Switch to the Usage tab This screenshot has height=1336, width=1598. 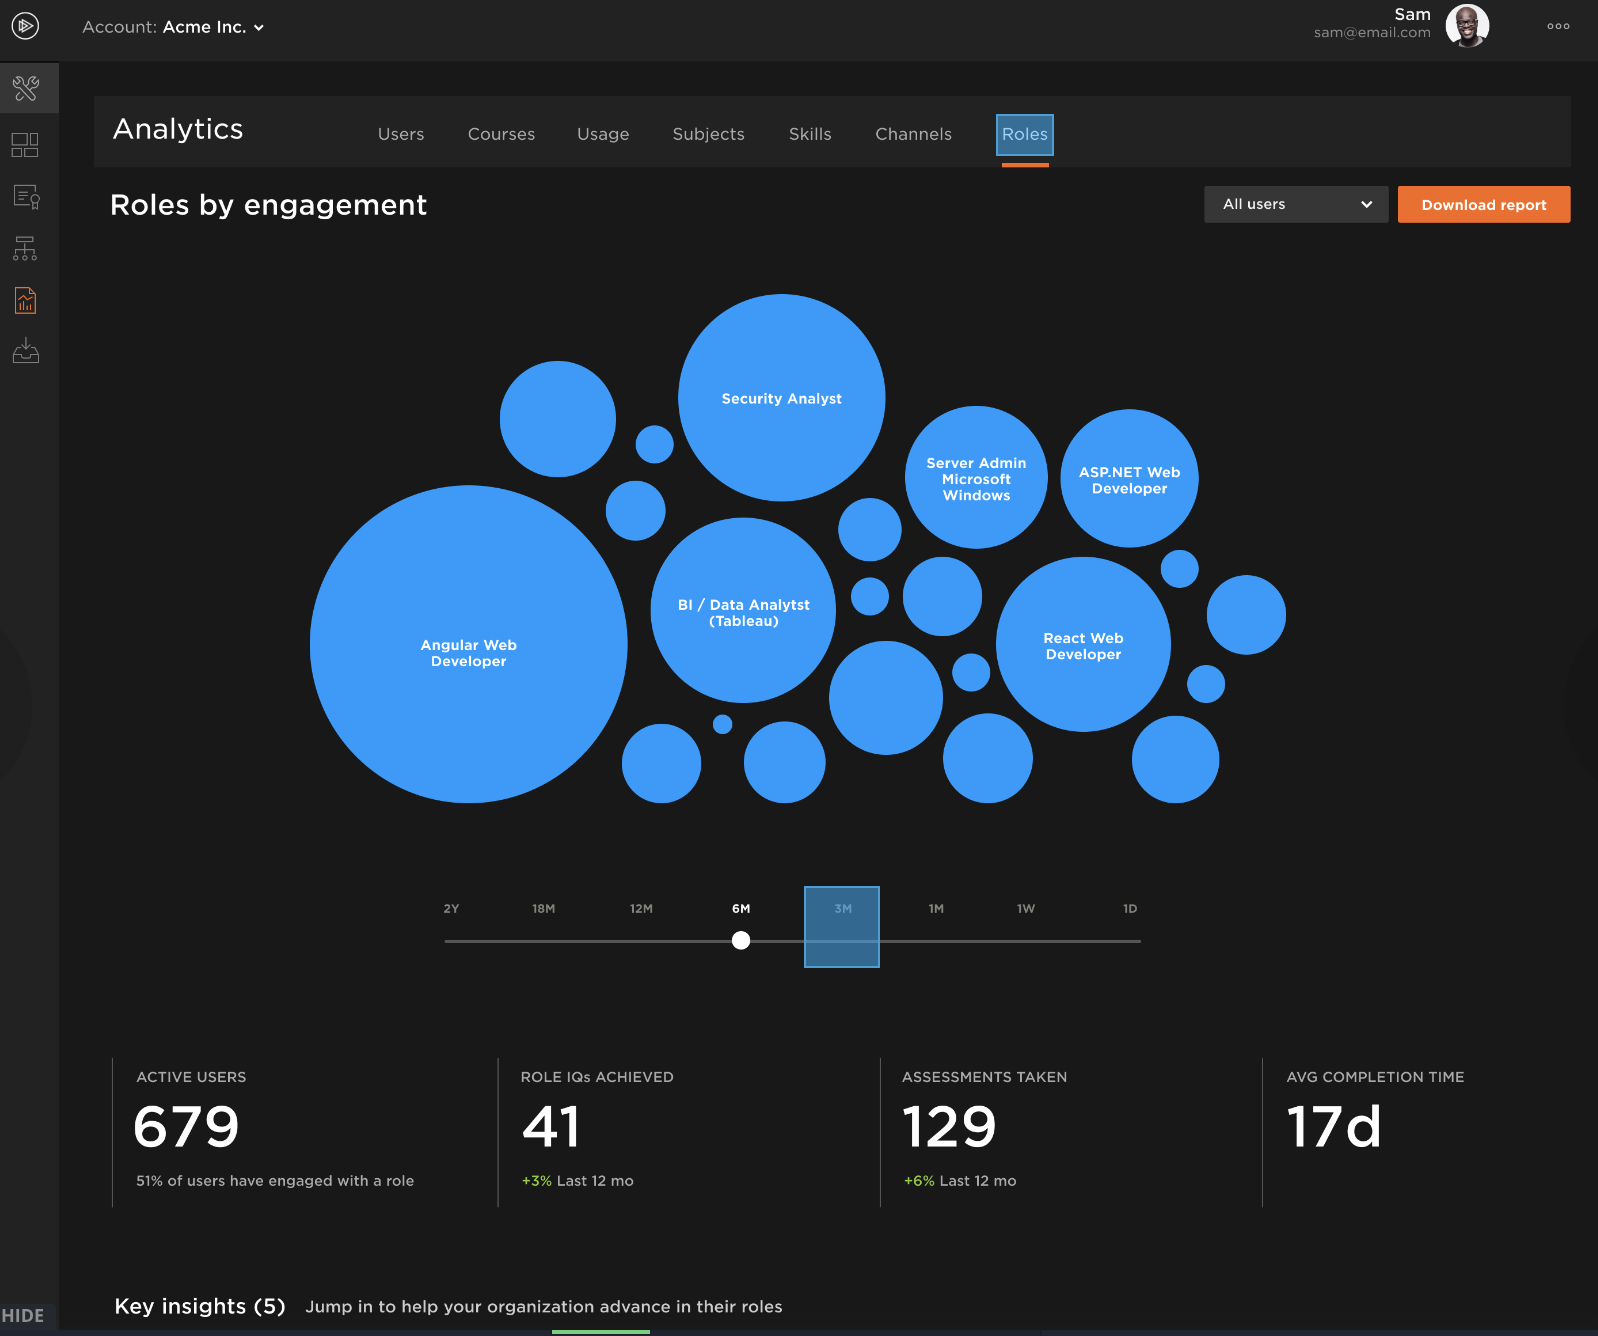click(x=603, y=134)
